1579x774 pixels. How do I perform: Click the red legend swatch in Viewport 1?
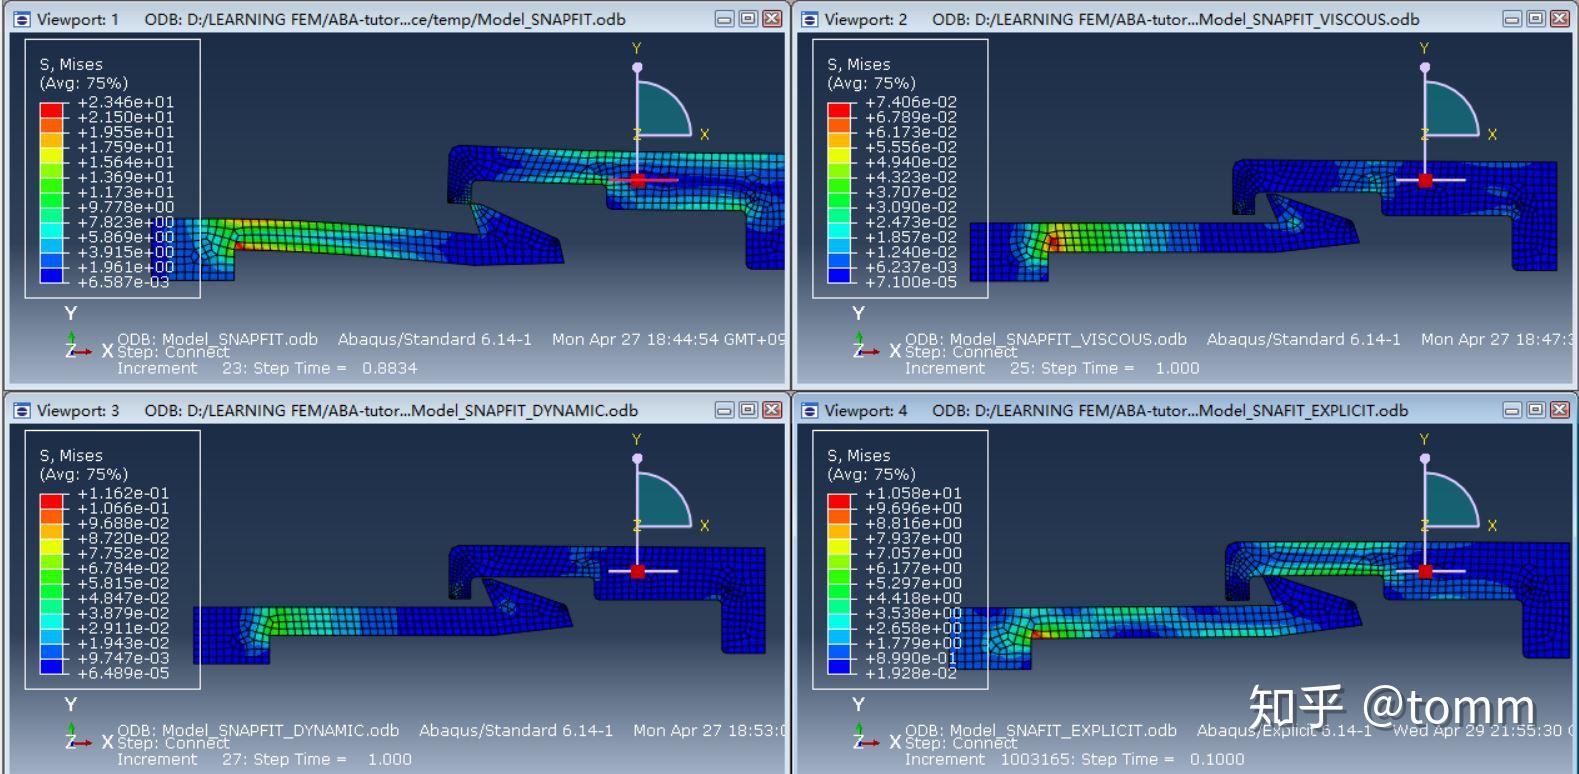[52, 110]
